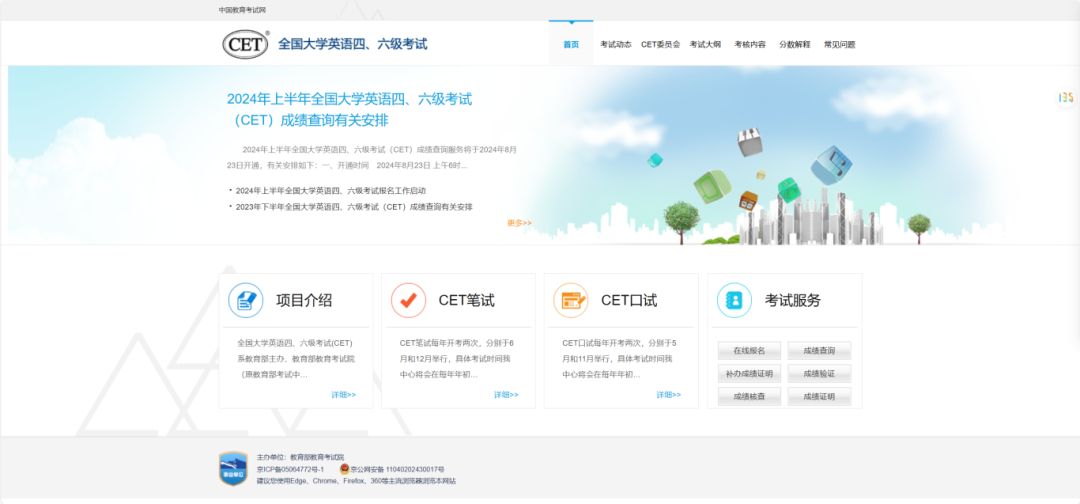Click the 京ICP备05064772号-1 footer text
1080x504 pixels.
291,469
